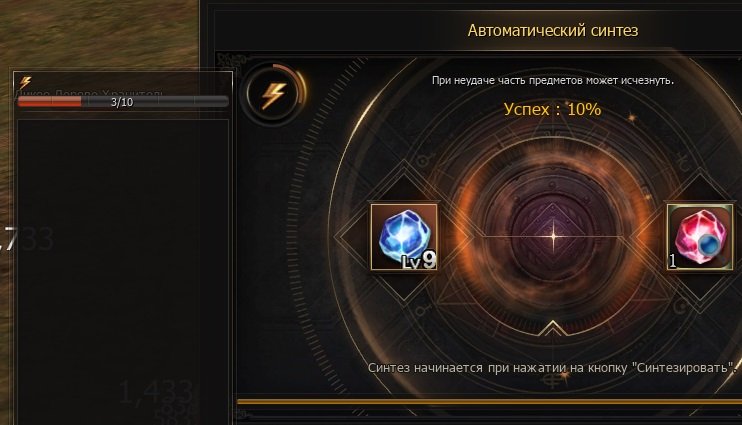Click the faded name text behind 3/10 bar
742x425 pixels.
(90, 93)
